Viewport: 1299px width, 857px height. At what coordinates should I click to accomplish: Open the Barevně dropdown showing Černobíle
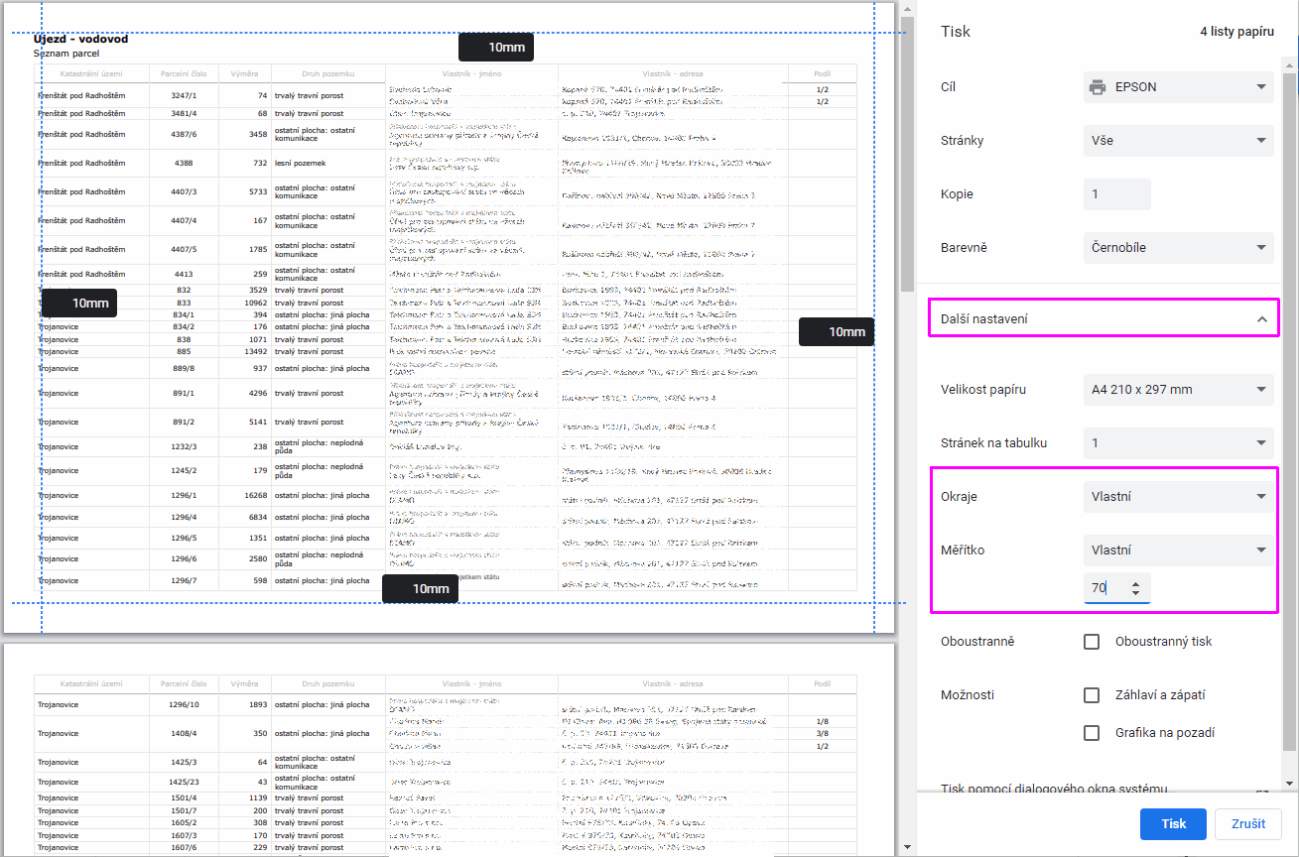1178,248
